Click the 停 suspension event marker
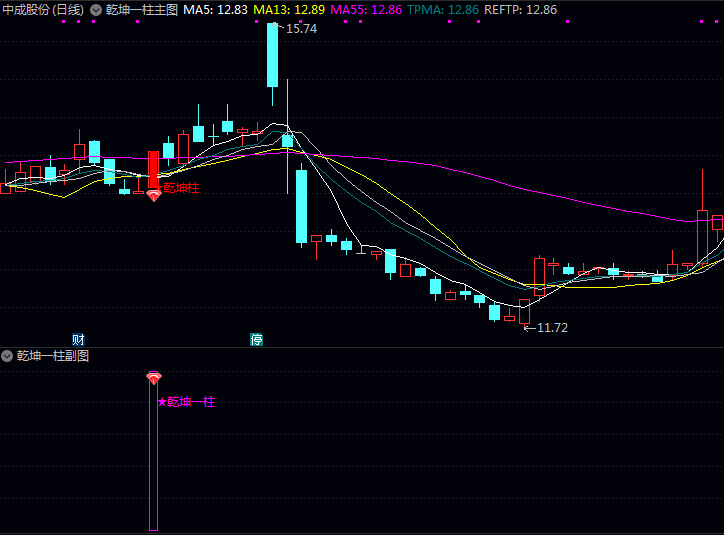Image resolution: width=724 pixels, height=535 pixels. coord(256,340)
